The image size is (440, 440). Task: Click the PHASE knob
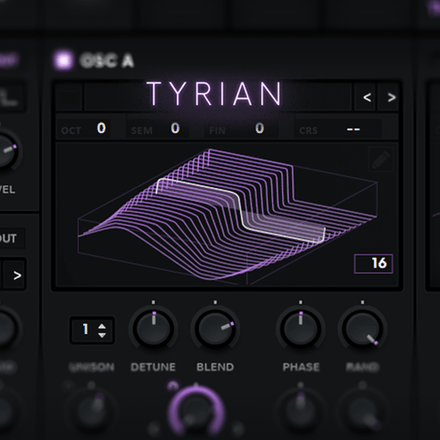point(301,328)
